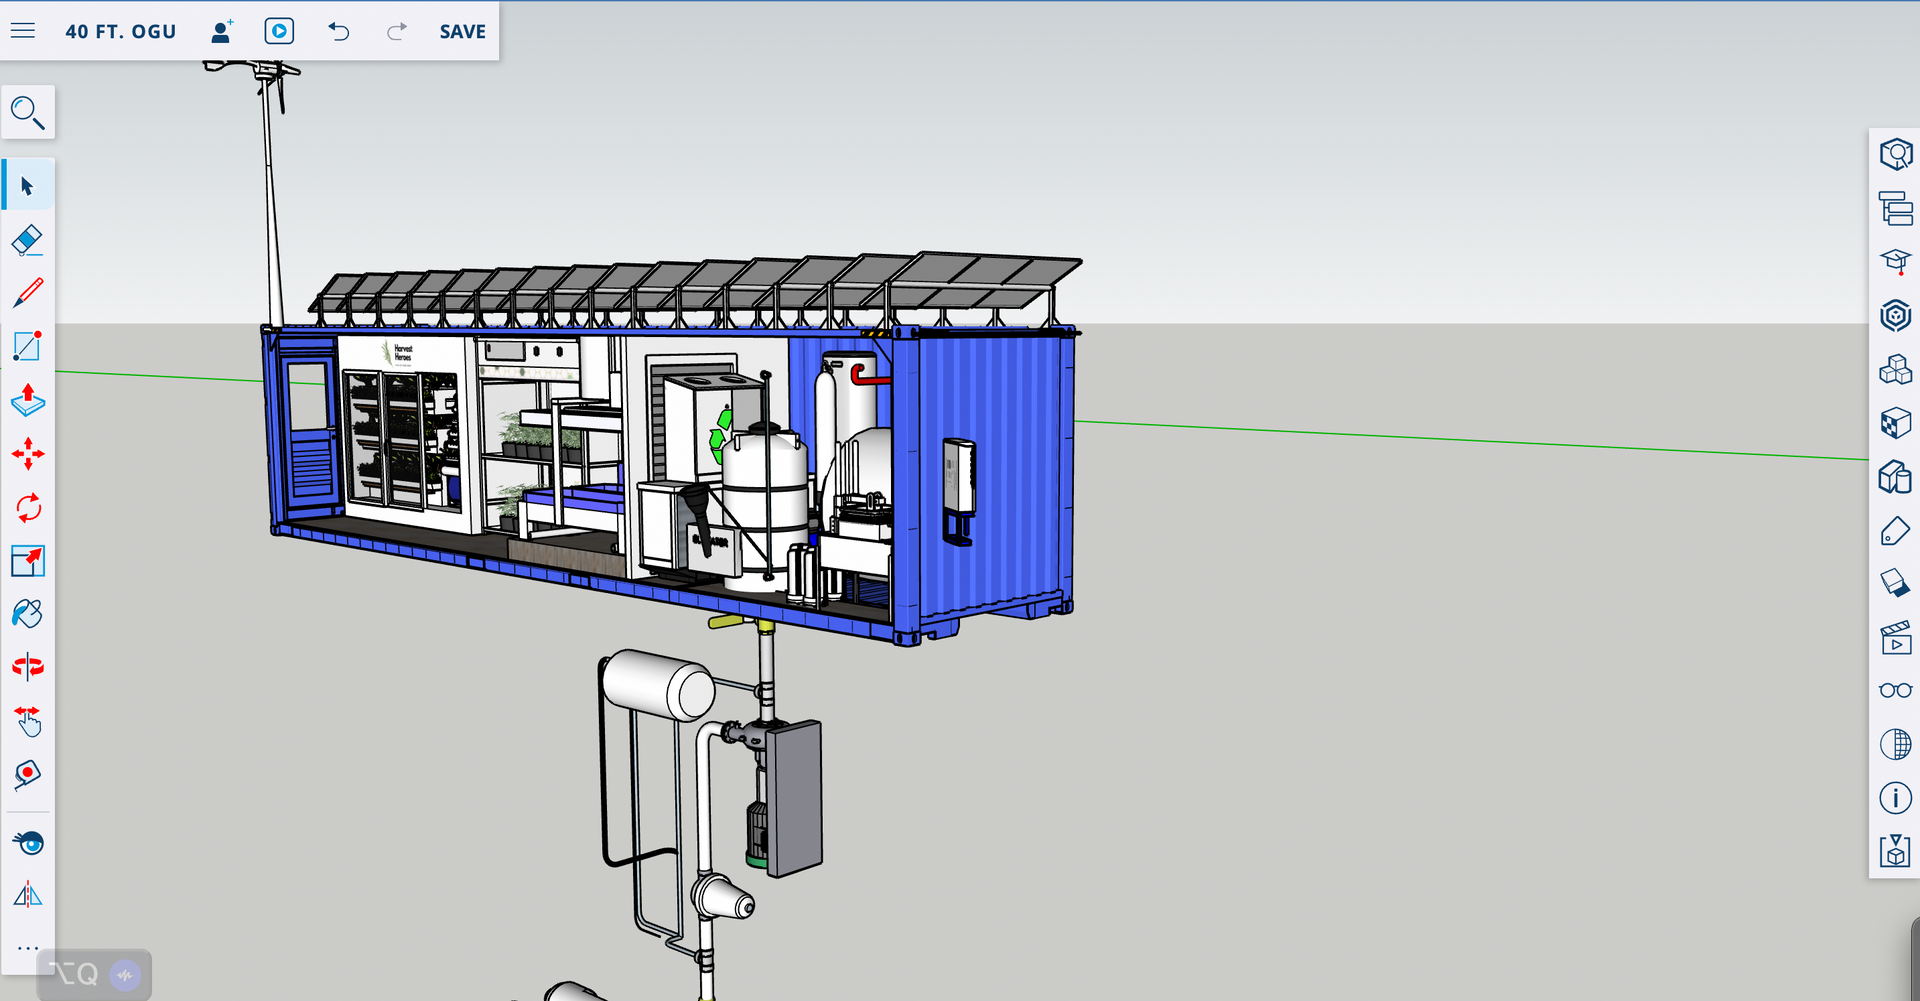
Task: Click the play video icon in top bar
Action: (x=279, y=31)
